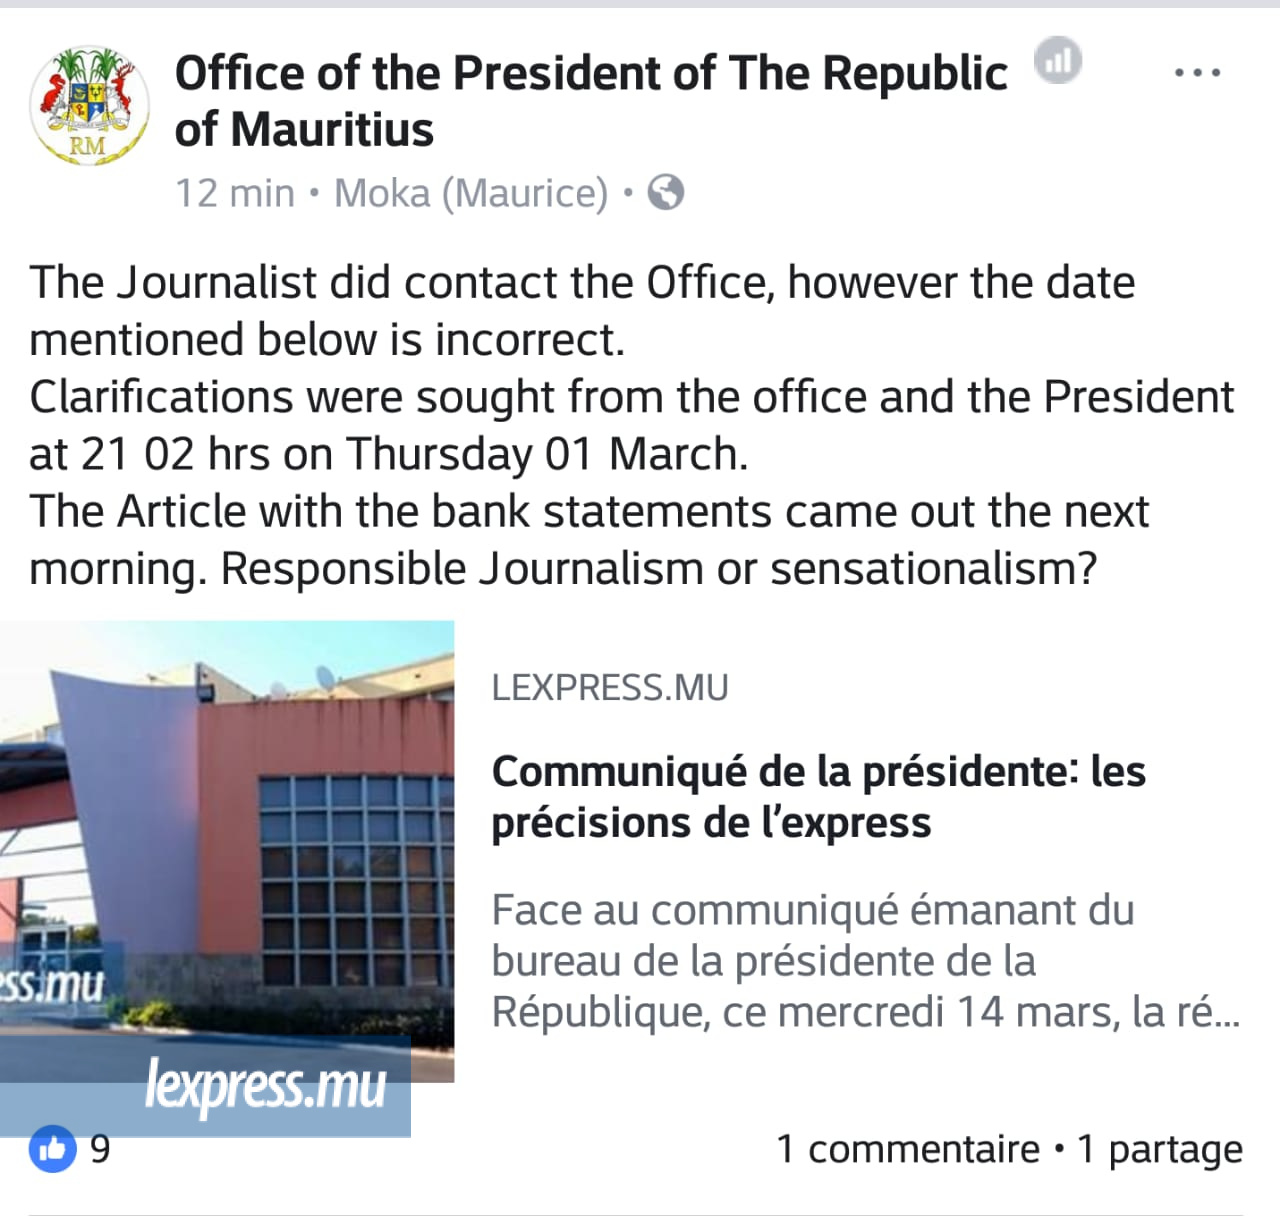
Task: Open the page's coat of arms profile picture
Action: 88,105
